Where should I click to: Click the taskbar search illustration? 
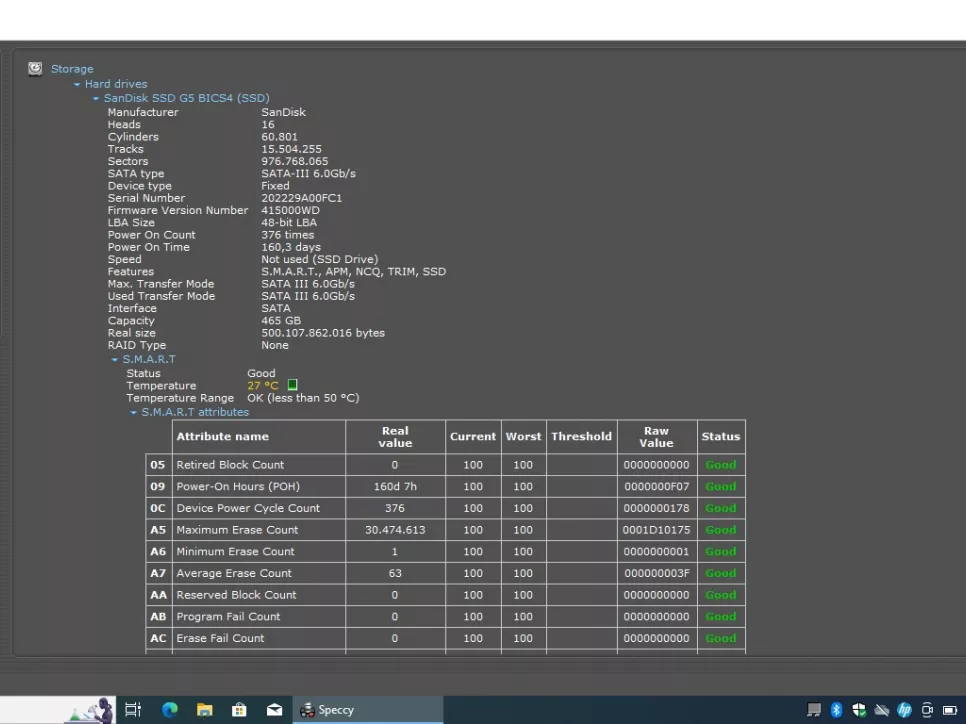click(91, 710)
